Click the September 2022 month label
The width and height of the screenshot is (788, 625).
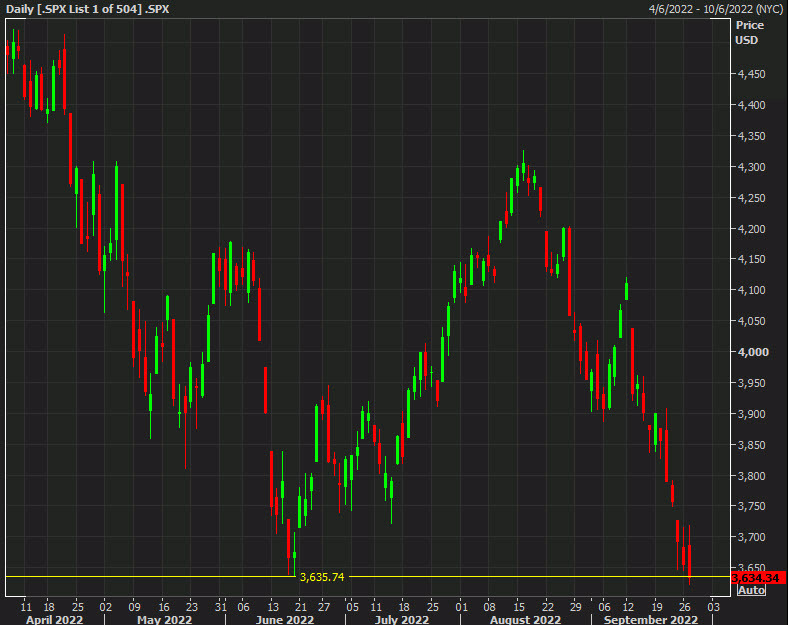click(651, 619)
